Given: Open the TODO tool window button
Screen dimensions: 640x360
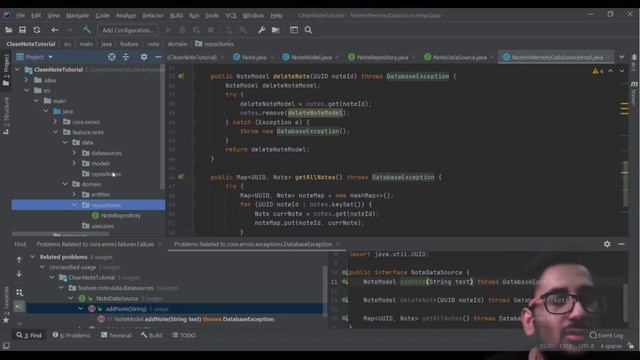Looking at the screenshot, I should (184, 336).
